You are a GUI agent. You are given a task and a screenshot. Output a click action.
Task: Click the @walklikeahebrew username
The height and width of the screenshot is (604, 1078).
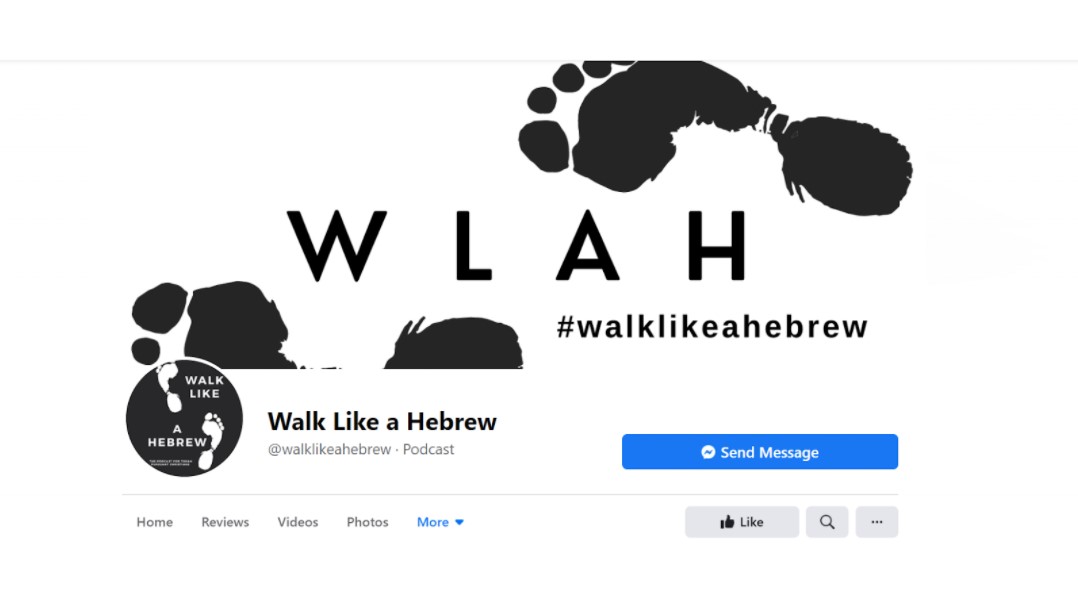tap(329, 449)
